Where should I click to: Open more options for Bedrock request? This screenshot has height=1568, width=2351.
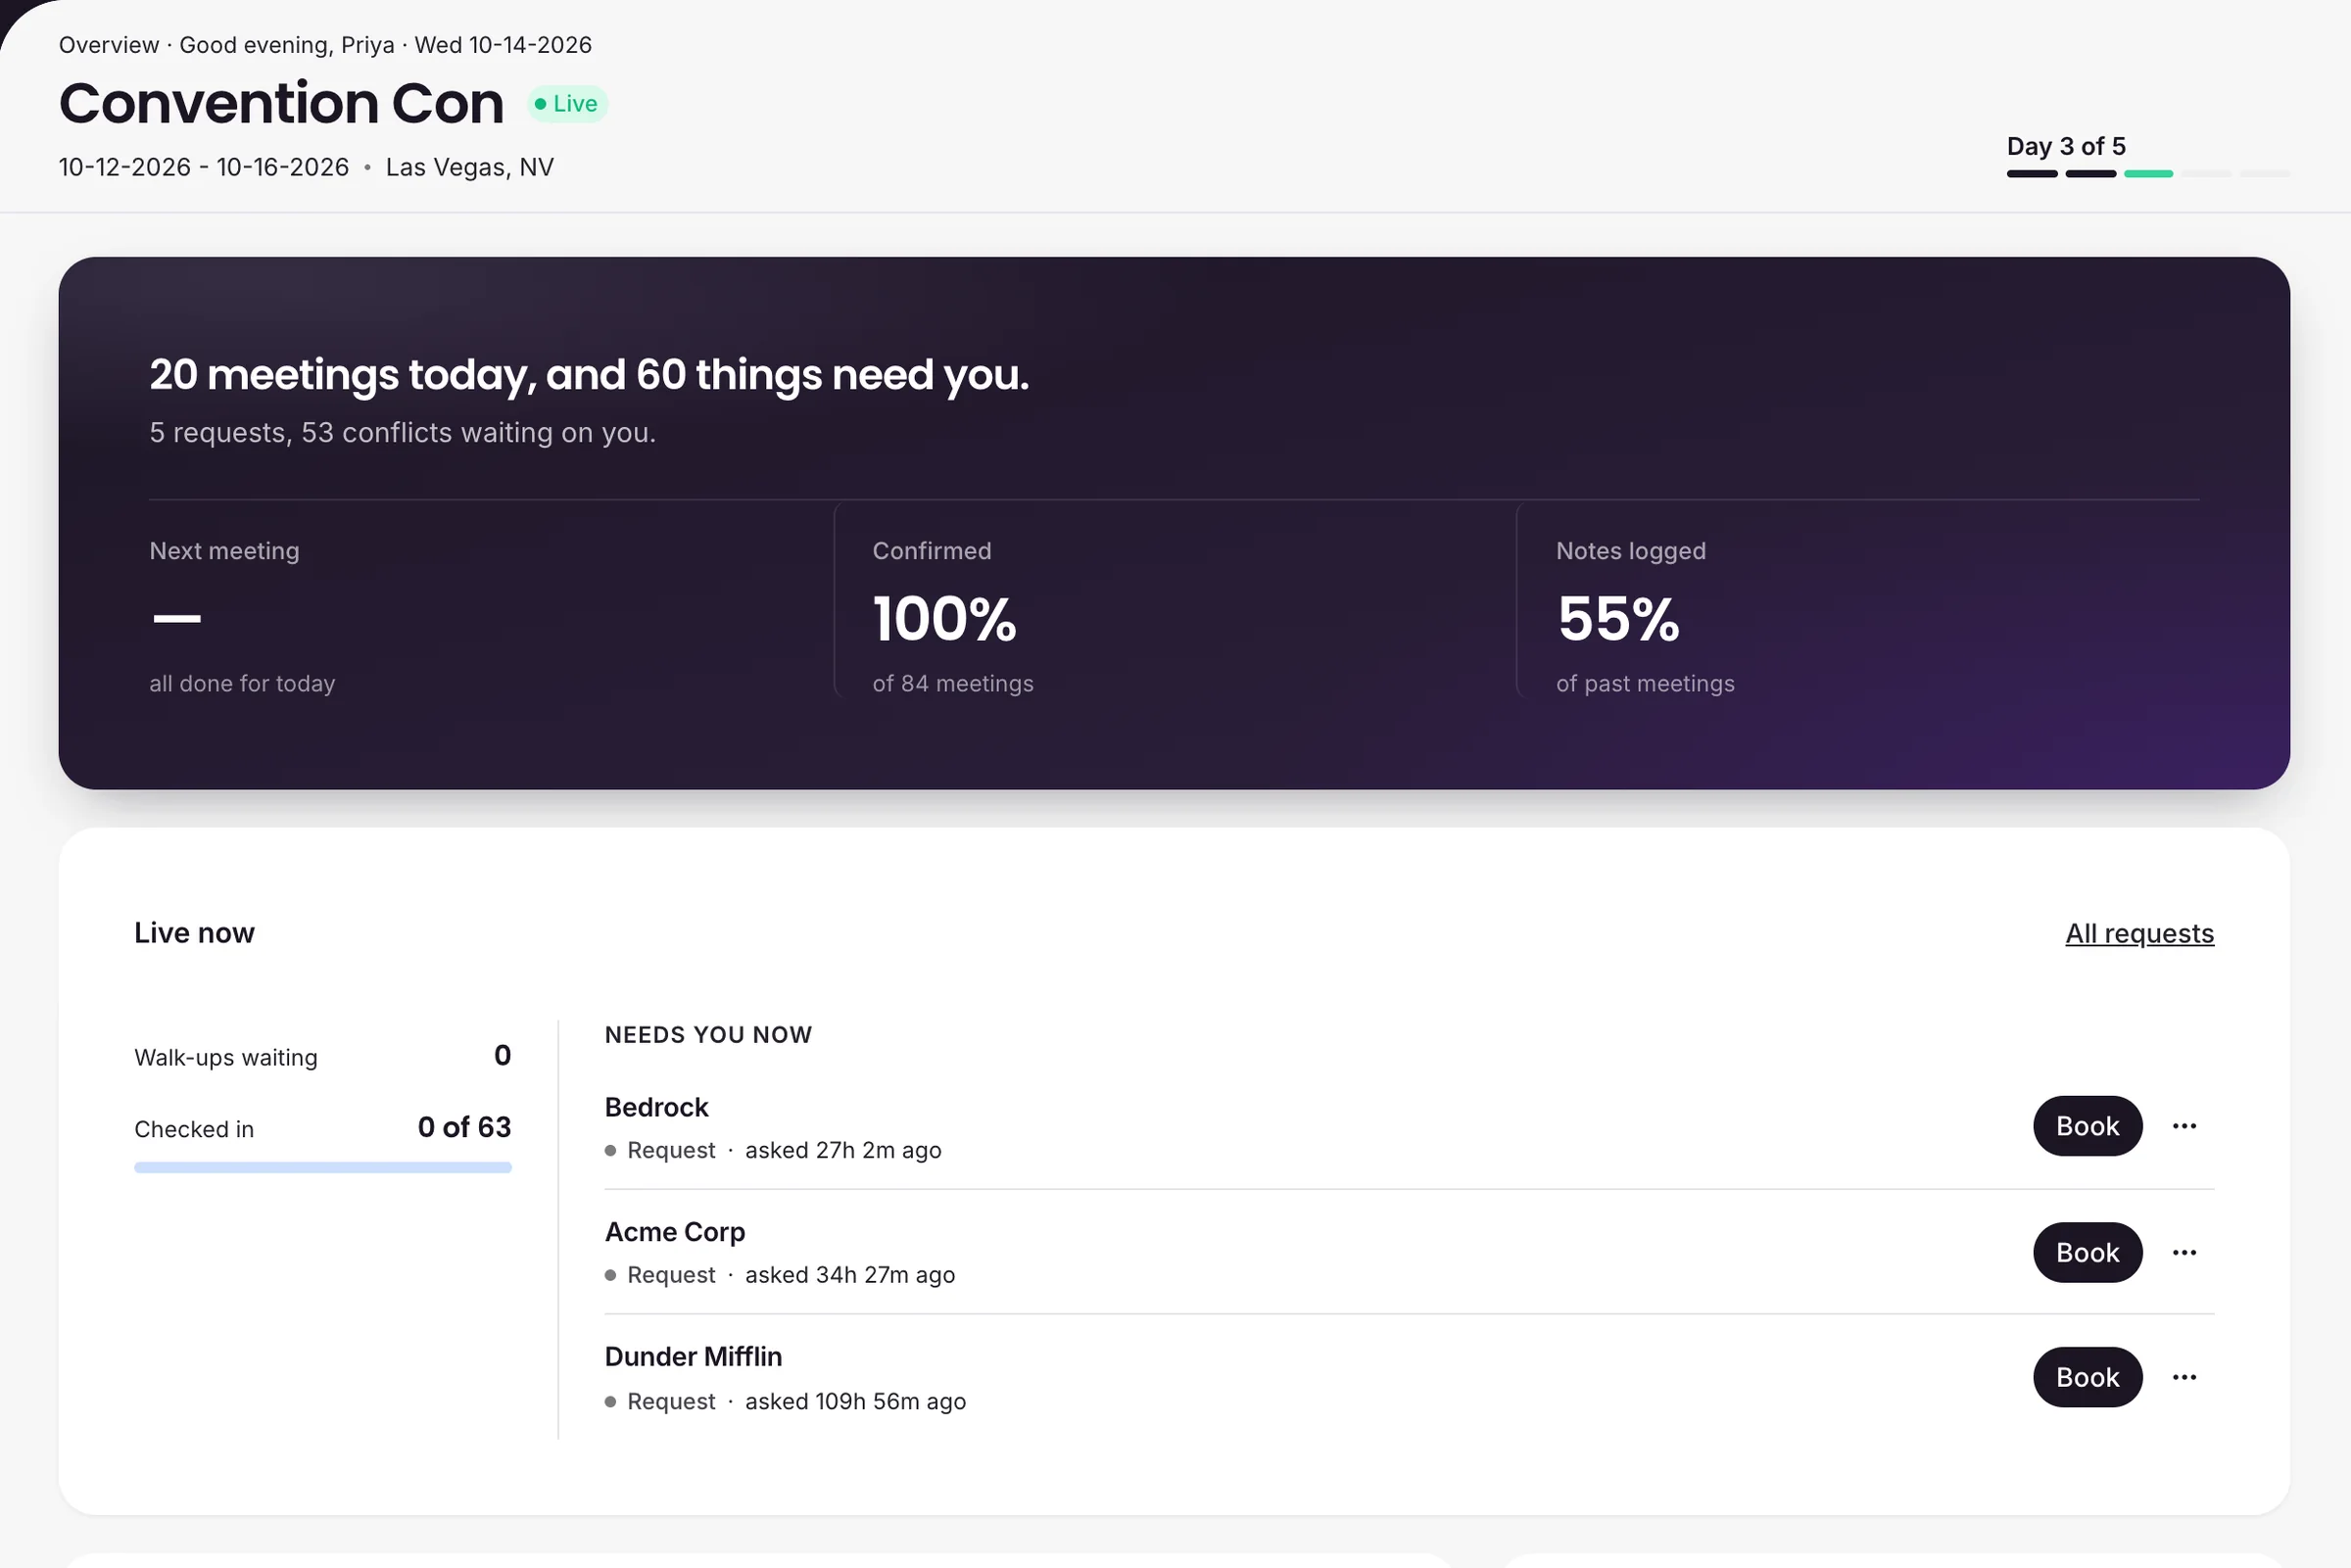pos(2184,1126)
